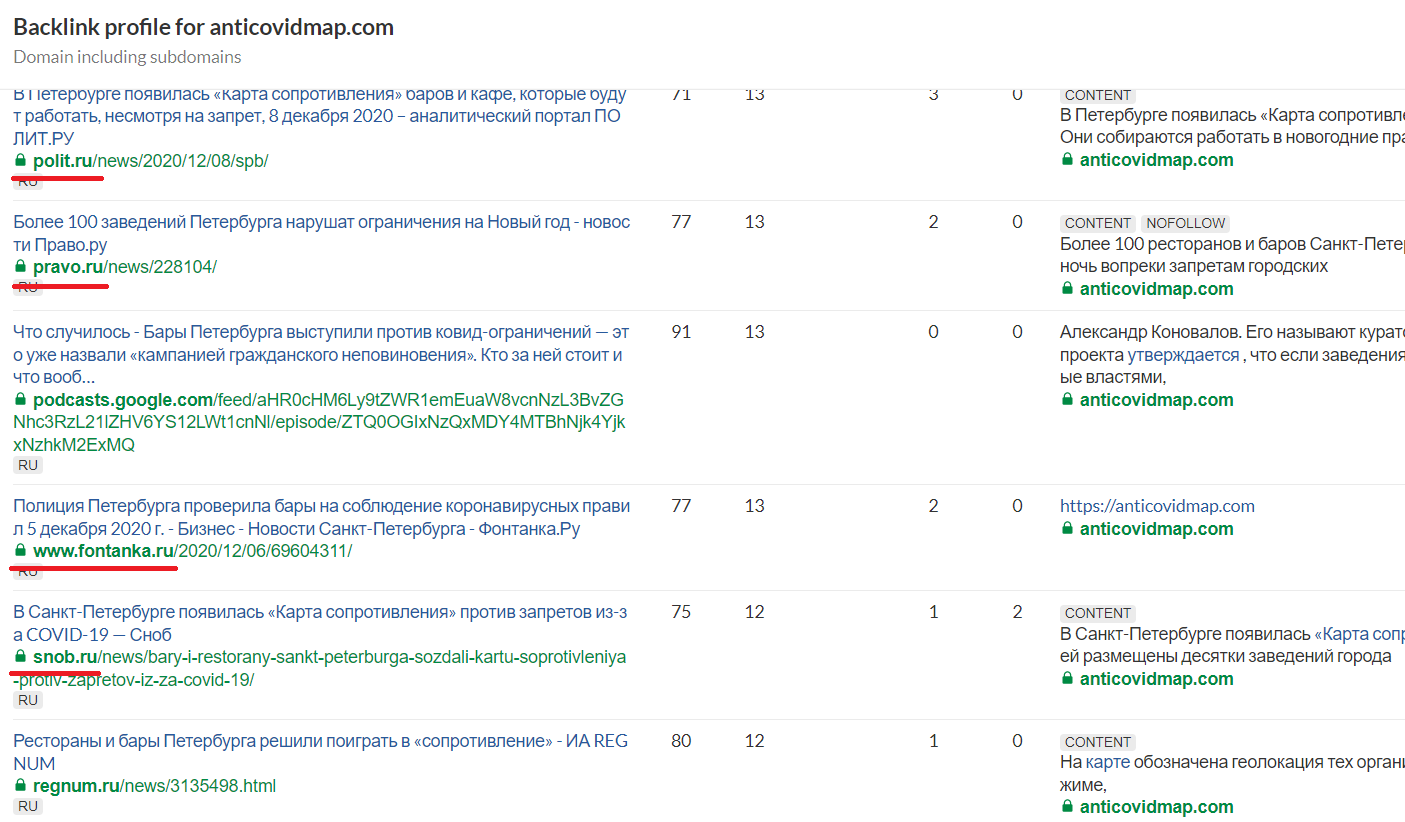This screenshot has height=822, width=1405.
Task: Click the lock icon beside podcasts.google.com URL
Action: [x=20, y=400]
